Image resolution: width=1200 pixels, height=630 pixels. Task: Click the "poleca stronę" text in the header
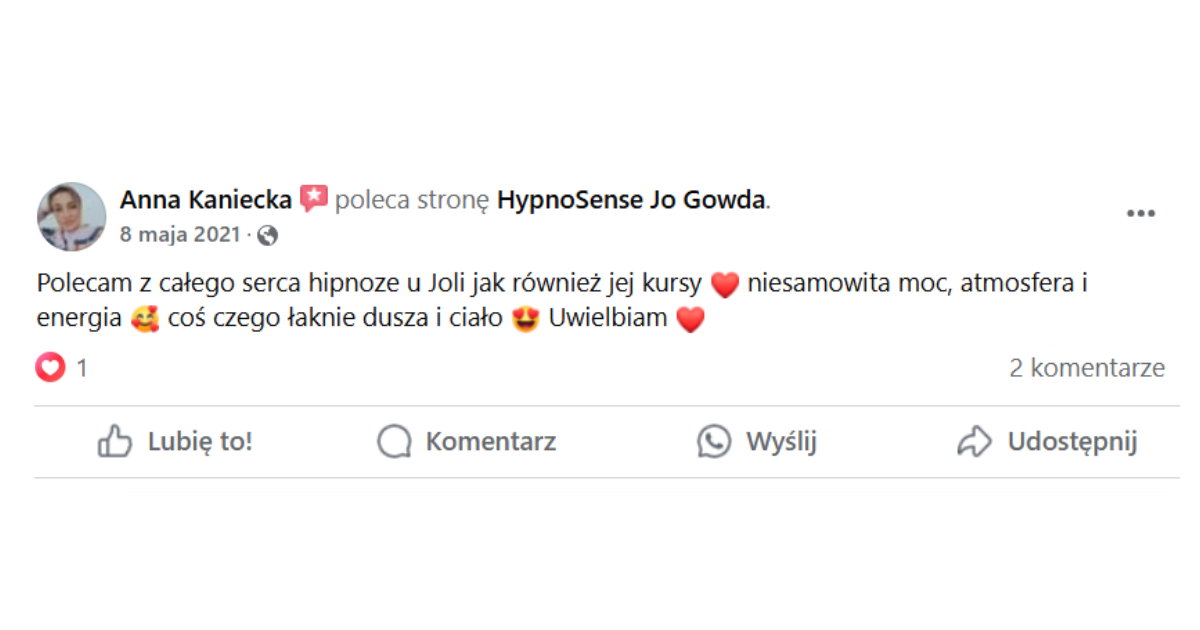[411, 200]
